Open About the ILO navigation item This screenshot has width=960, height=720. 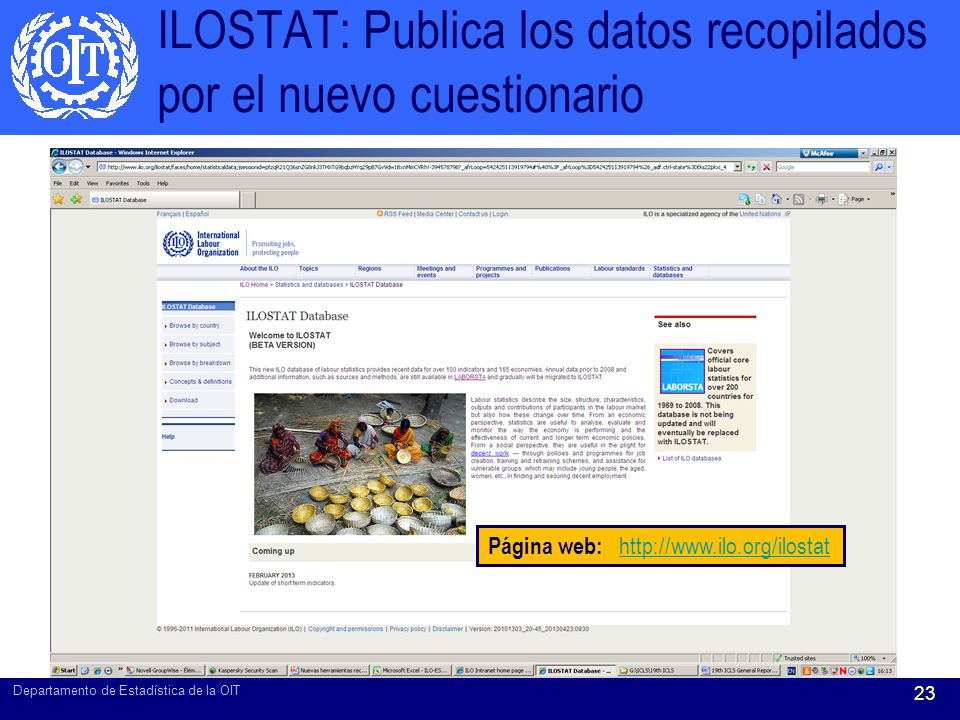click(259, 268)
